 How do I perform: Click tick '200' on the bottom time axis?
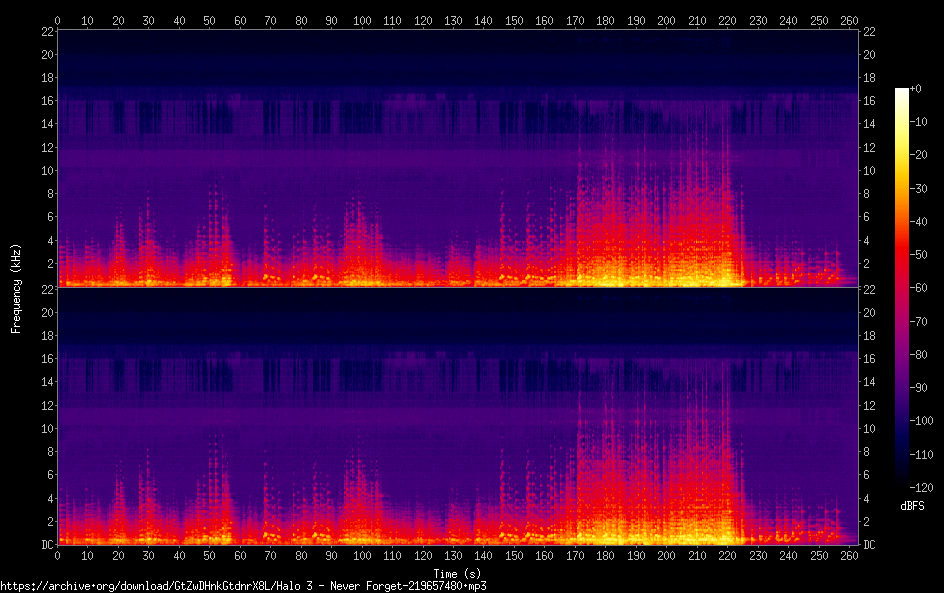click(x=666, y=556)
